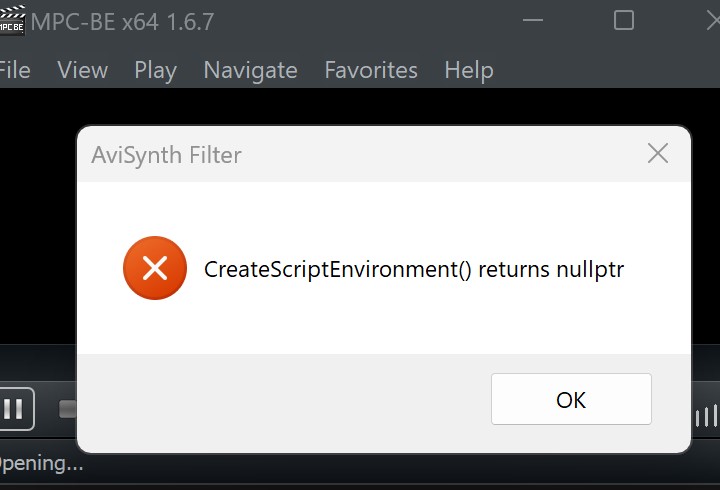The image size is (720, 490).
Task: Click the stop button beside pause
Action: [67, 409]
